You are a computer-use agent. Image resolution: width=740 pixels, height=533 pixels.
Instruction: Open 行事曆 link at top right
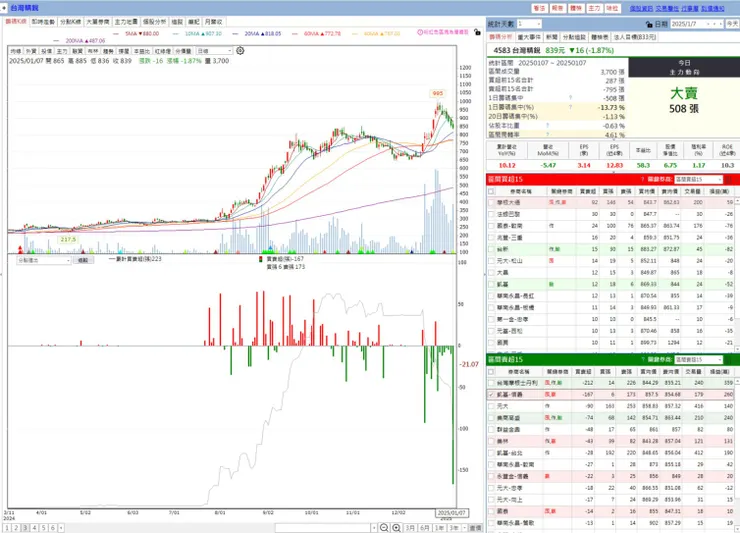click(689, 8)
